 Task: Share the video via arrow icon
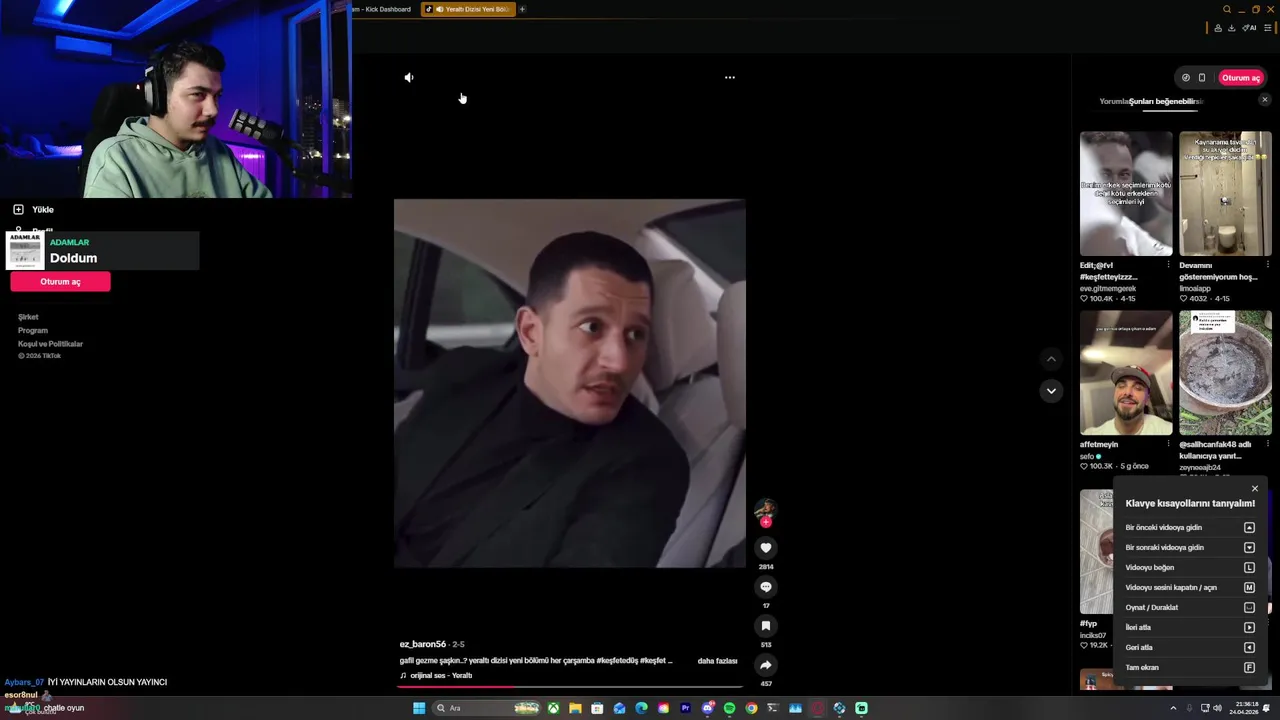[766, 665]
